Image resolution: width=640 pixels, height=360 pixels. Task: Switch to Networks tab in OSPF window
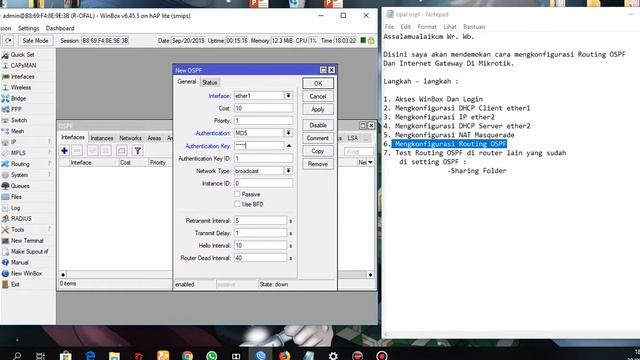point(130,138)
